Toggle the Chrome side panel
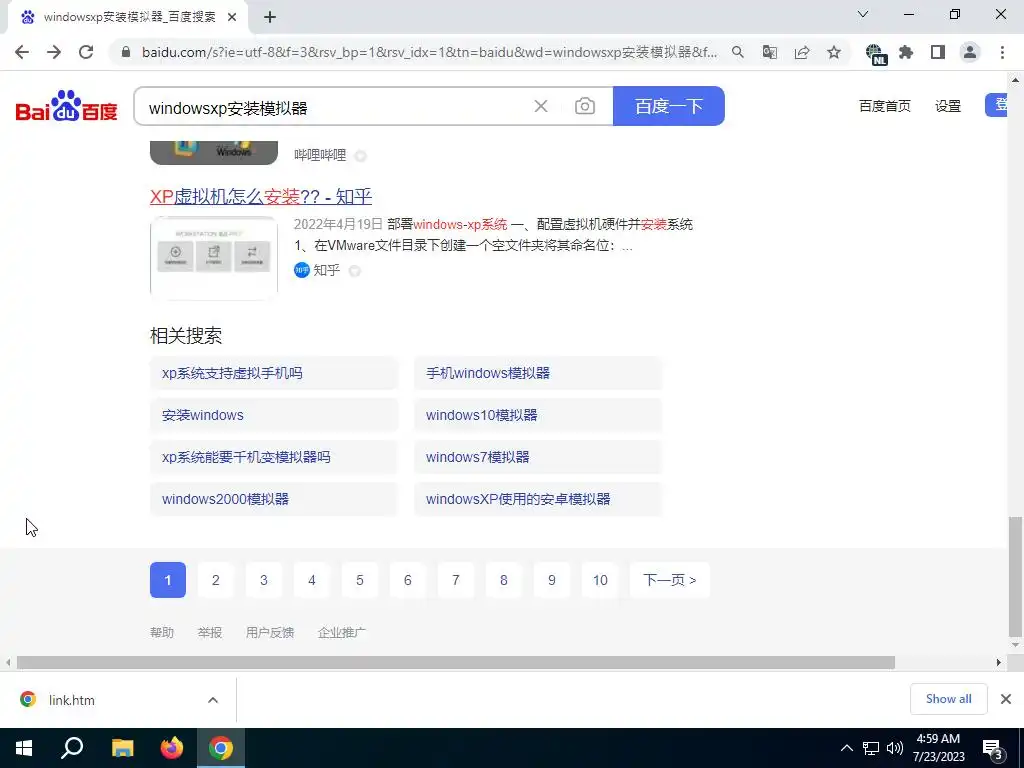Screen dimensions: 1024x768 coord(938,52)
